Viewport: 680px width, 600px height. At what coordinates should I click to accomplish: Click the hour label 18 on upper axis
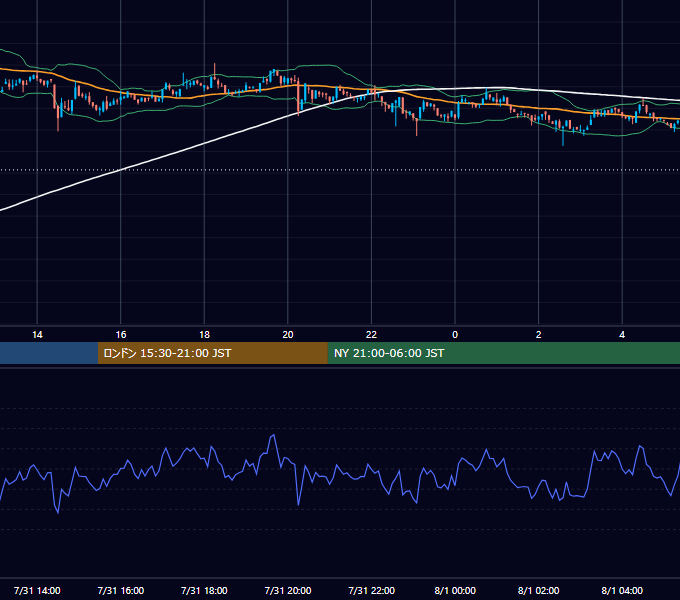pyautogui.click(x=204, y=335)
